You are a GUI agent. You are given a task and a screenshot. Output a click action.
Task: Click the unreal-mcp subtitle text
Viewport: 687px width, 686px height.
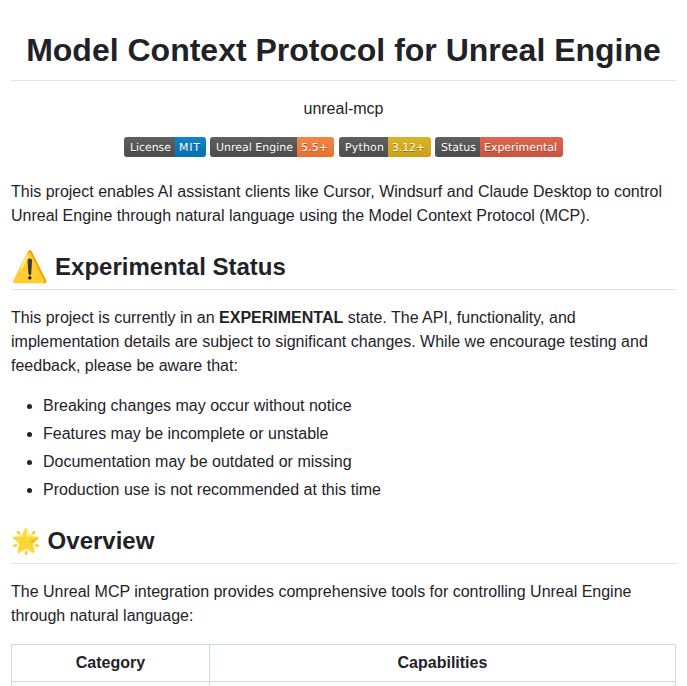click(x=344, y=109)
